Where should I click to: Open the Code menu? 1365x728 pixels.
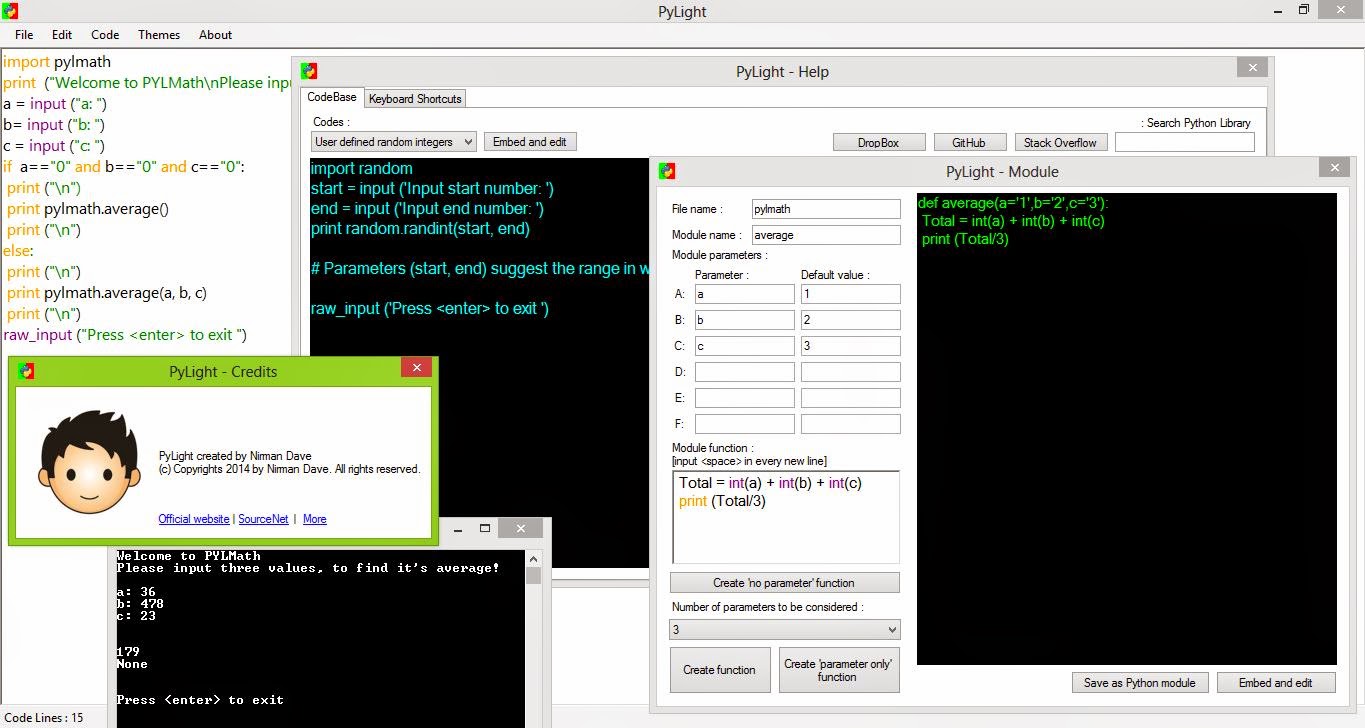click(x=104, y=34)
